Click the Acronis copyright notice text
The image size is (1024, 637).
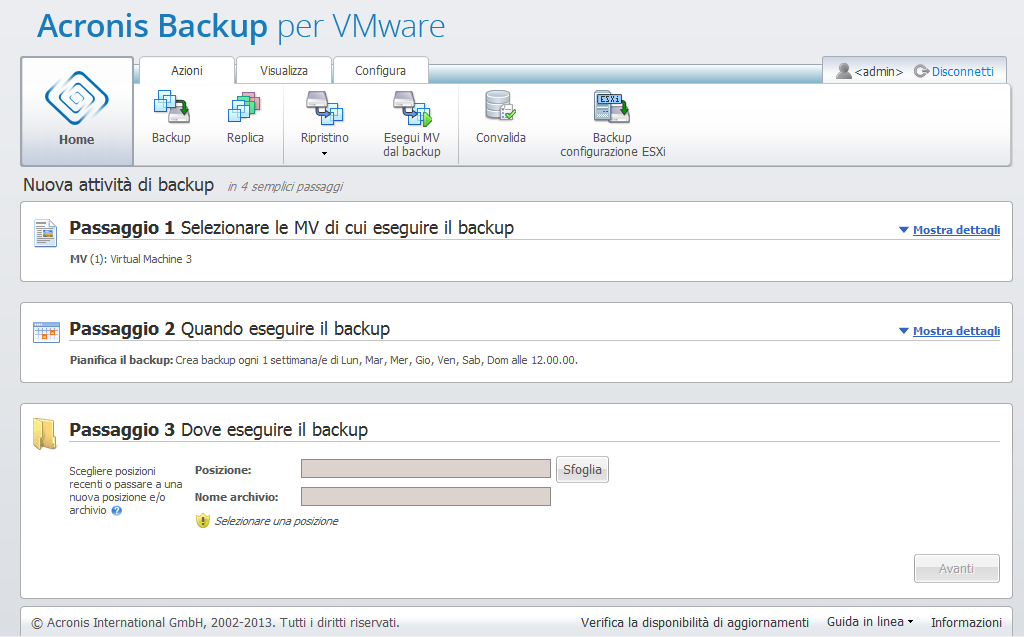click(x=216, y=623)
